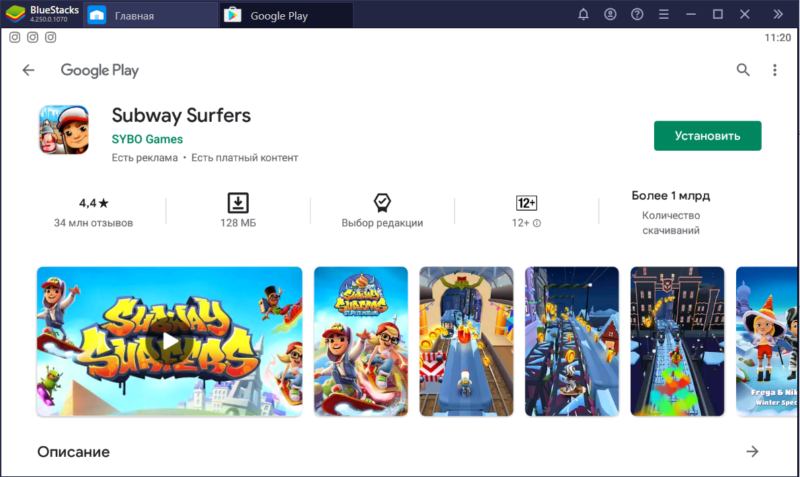Click the Установить install button

pos(707,136)
